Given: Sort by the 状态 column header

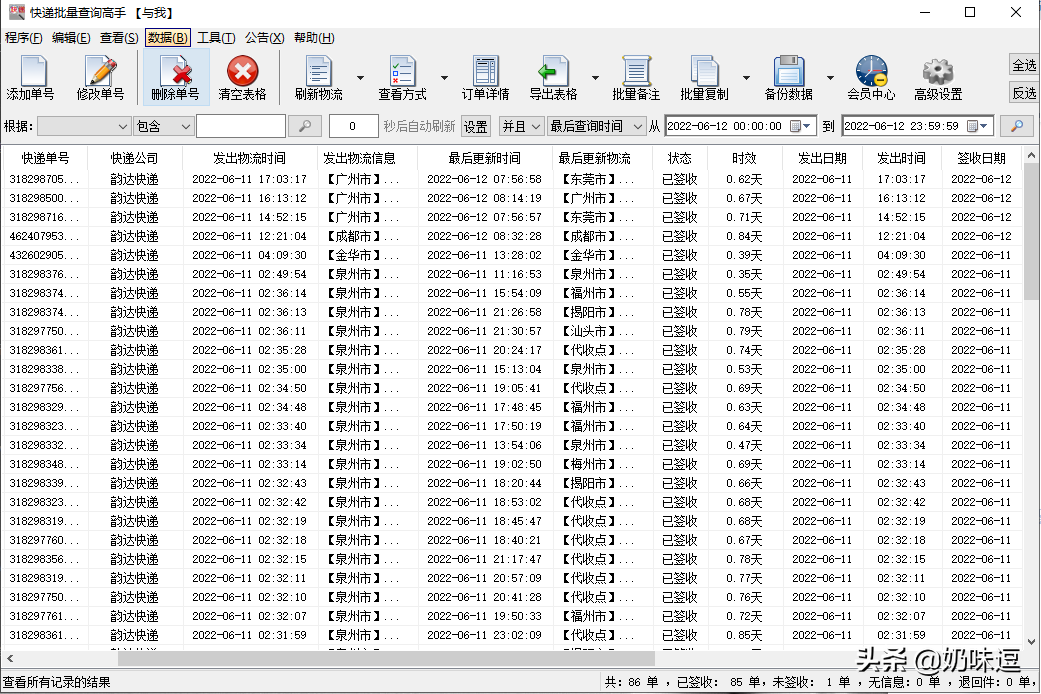Looking at the screenshot, I should coord(680,158).
